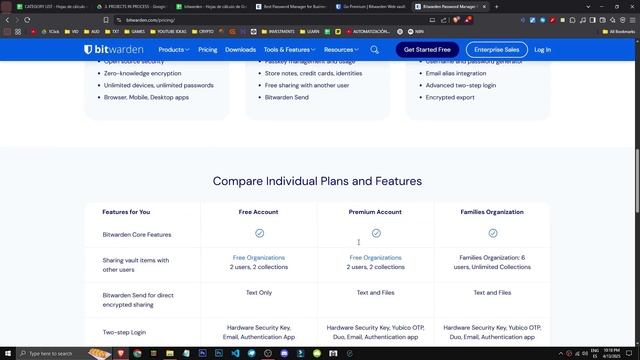This screenshot has height=360, width=640.
Task: Click the taskbar clock and date
Action: click(611, 353)
